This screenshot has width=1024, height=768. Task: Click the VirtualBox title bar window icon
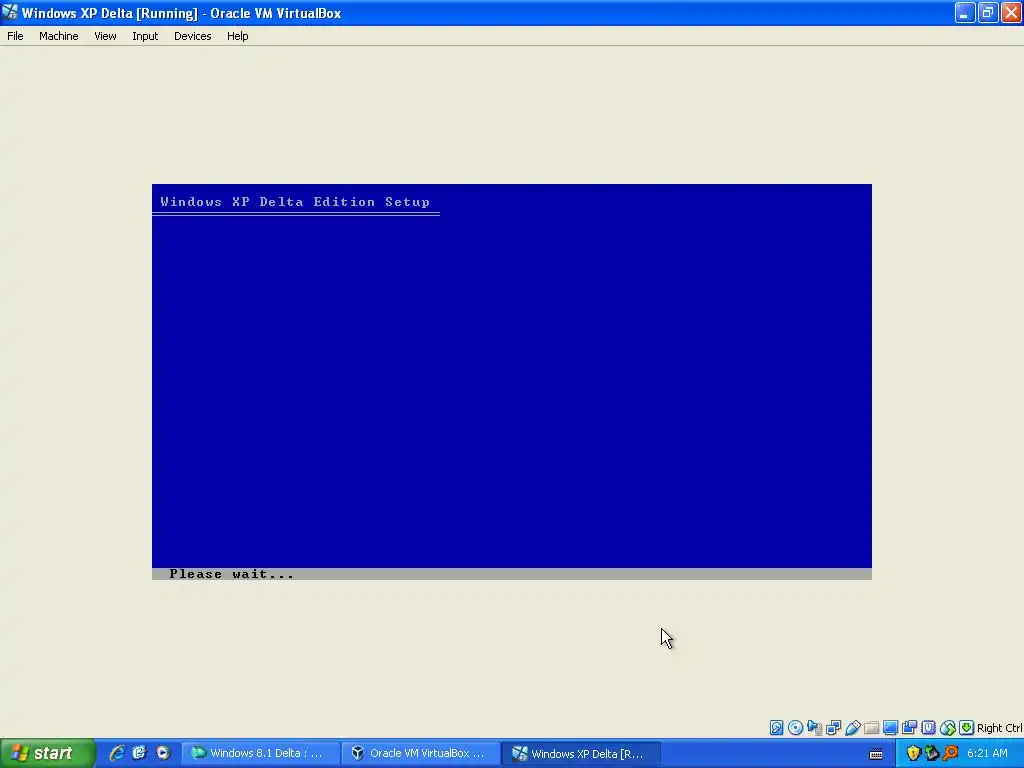point(10,12)
